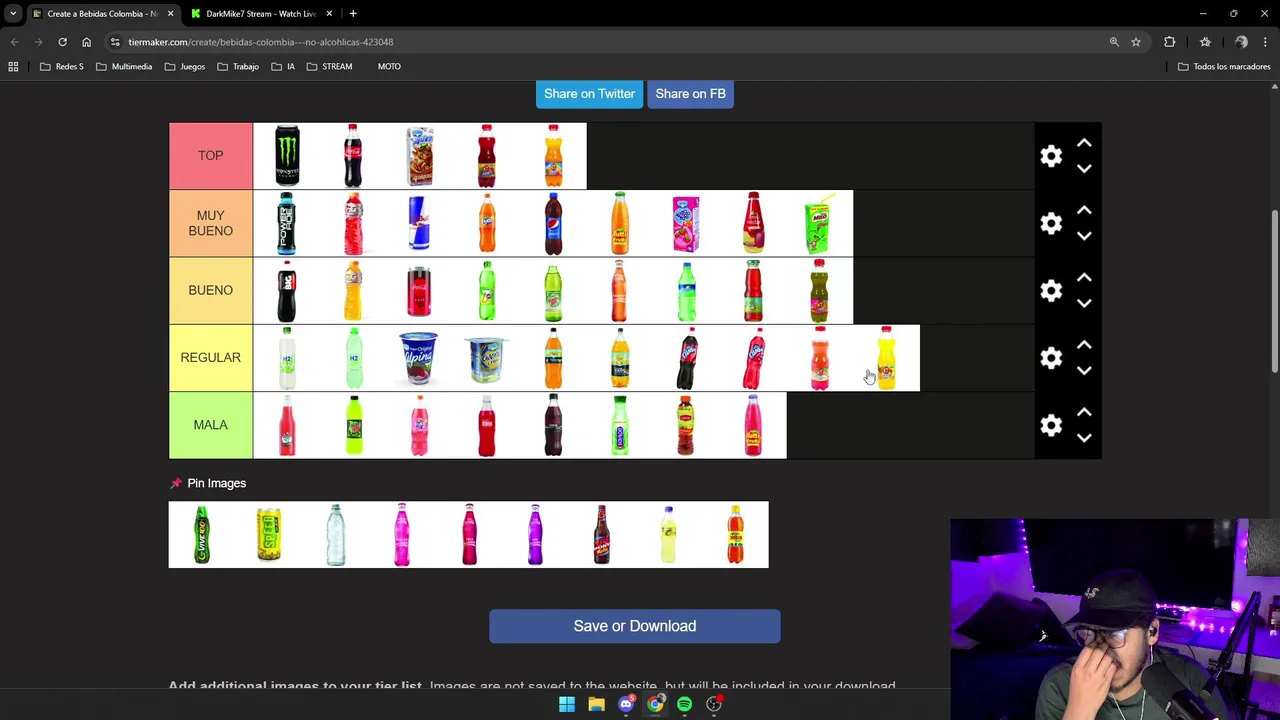Move REGULAR tier row up
This screenshot has height=720, width=1280.
[1084, 345]
